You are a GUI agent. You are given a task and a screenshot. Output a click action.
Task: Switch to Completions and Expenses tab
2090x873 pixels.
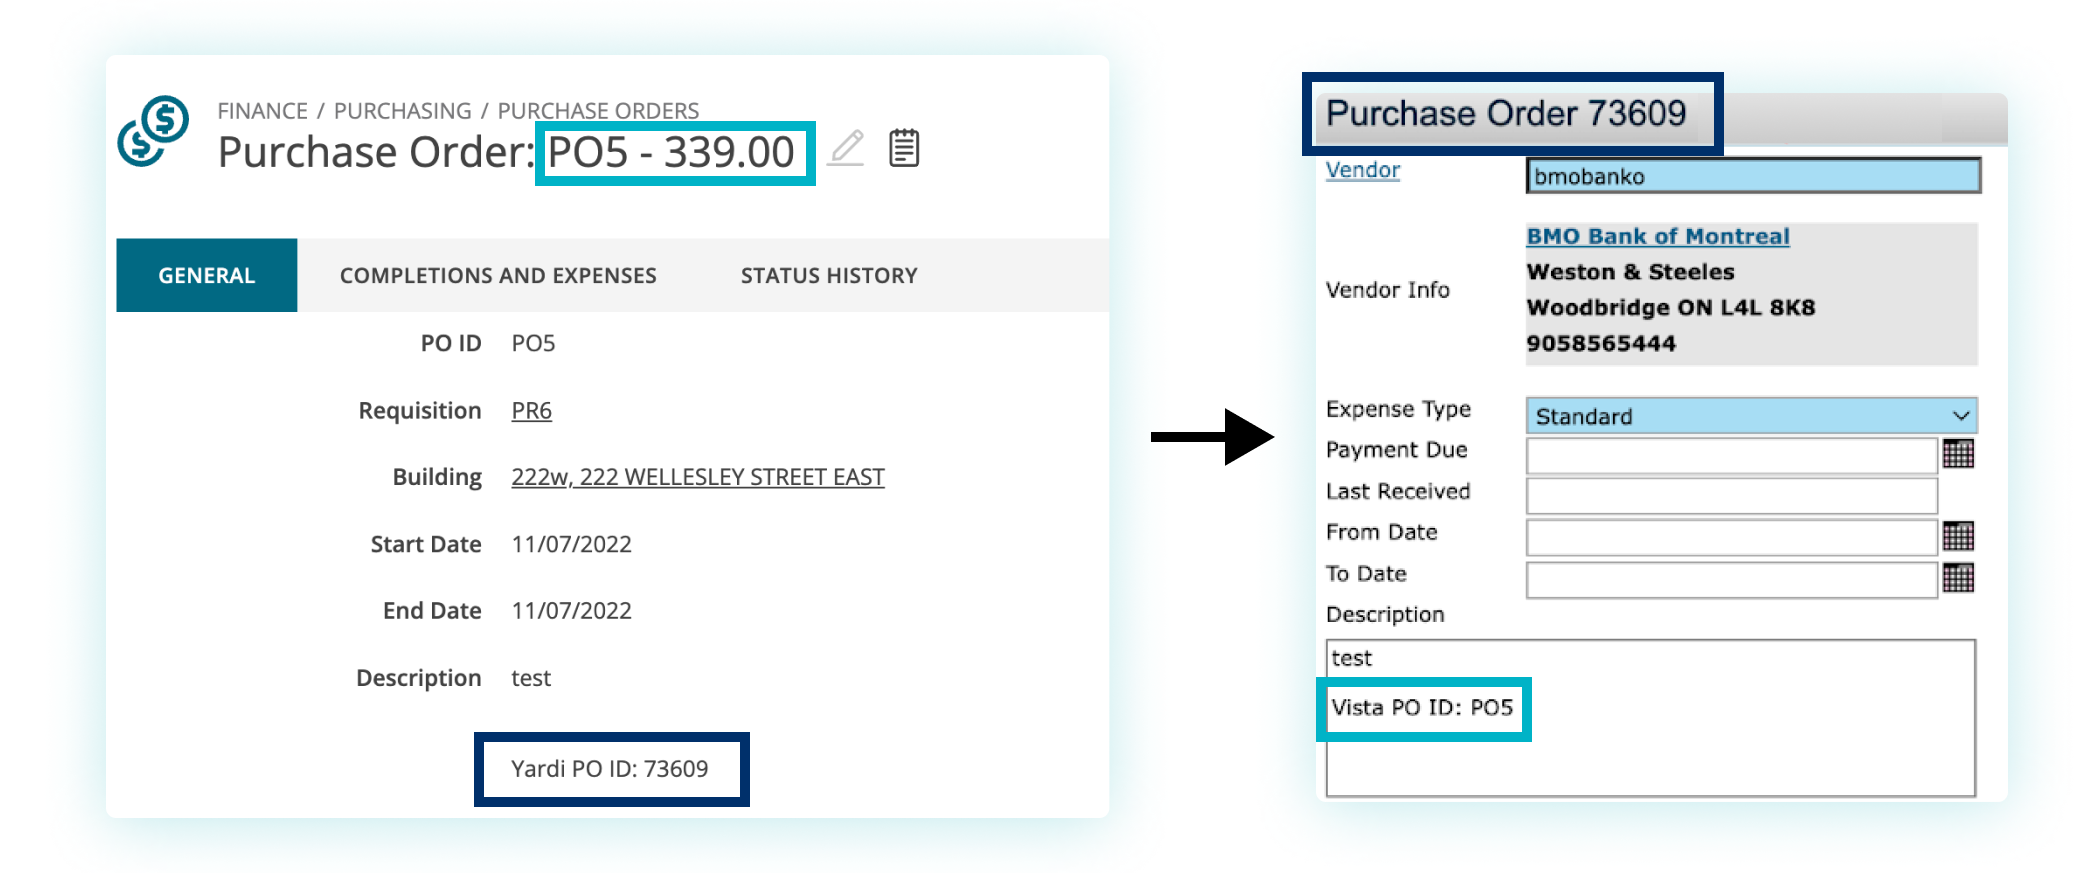point(498,275)
